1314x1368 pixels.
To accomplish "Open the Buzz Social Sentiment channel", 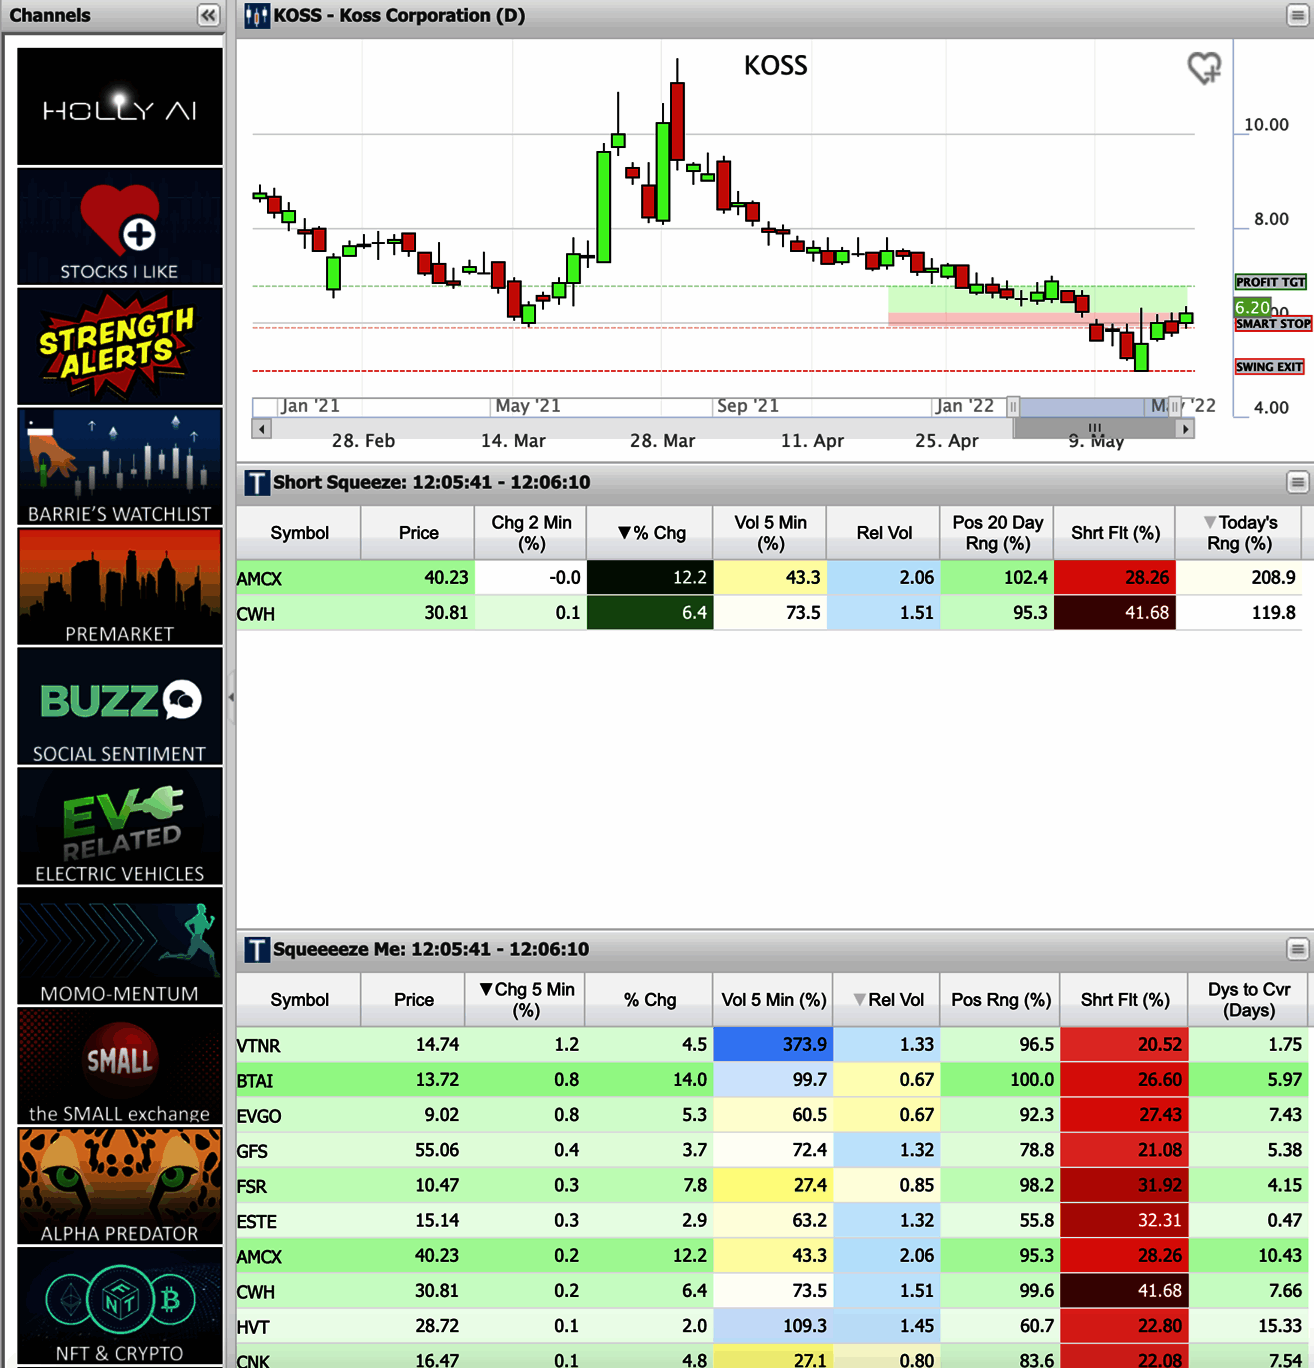I will coord(119,707).
